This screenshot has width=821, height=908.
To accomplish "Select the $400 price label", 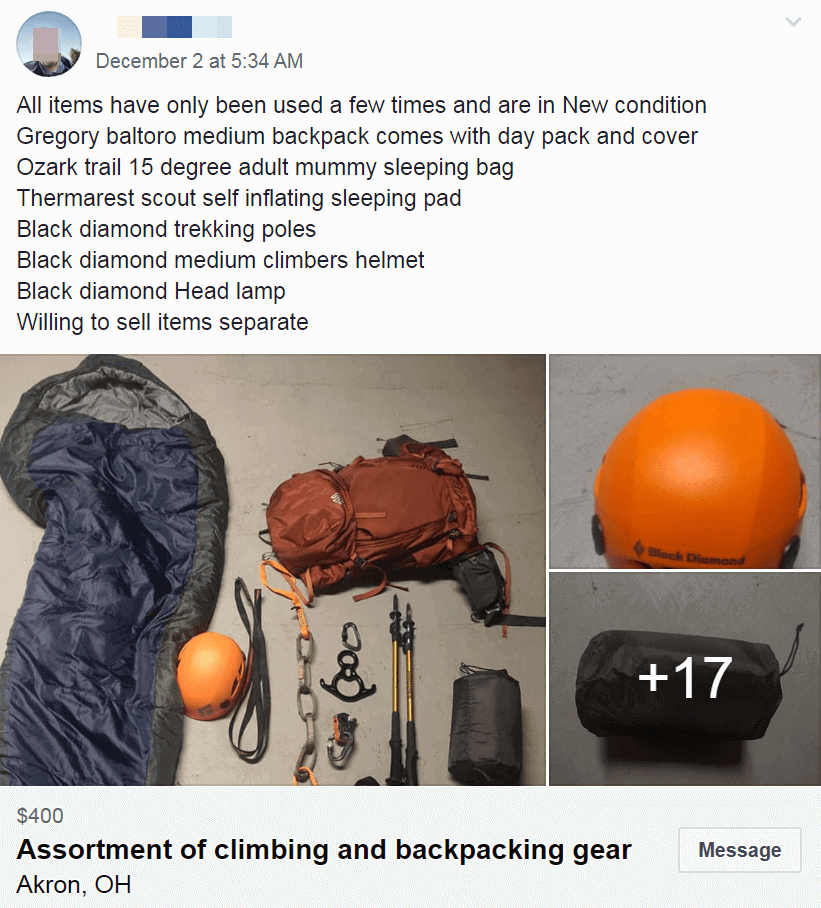I will coord(40,815).
